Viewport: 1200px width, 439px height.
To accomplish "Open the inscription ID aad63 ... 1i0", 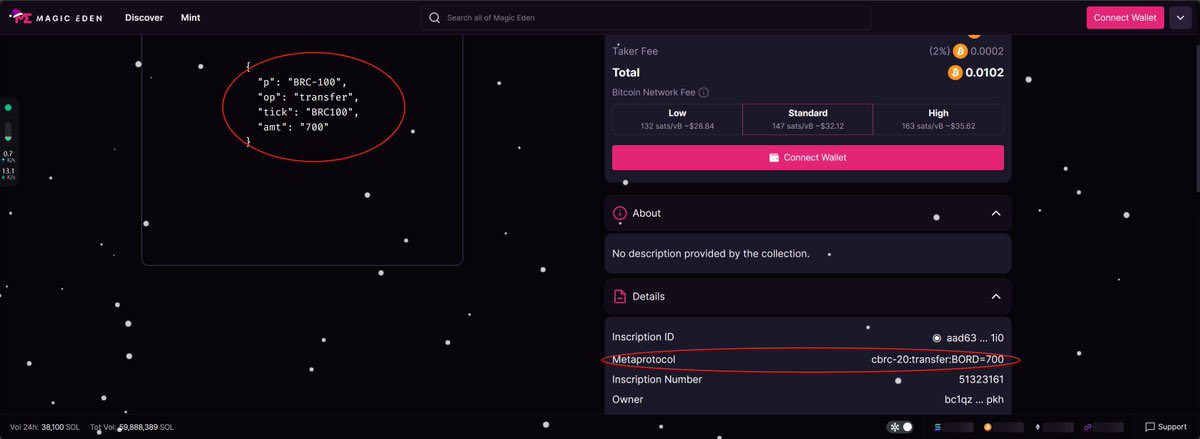I will 975,338.
